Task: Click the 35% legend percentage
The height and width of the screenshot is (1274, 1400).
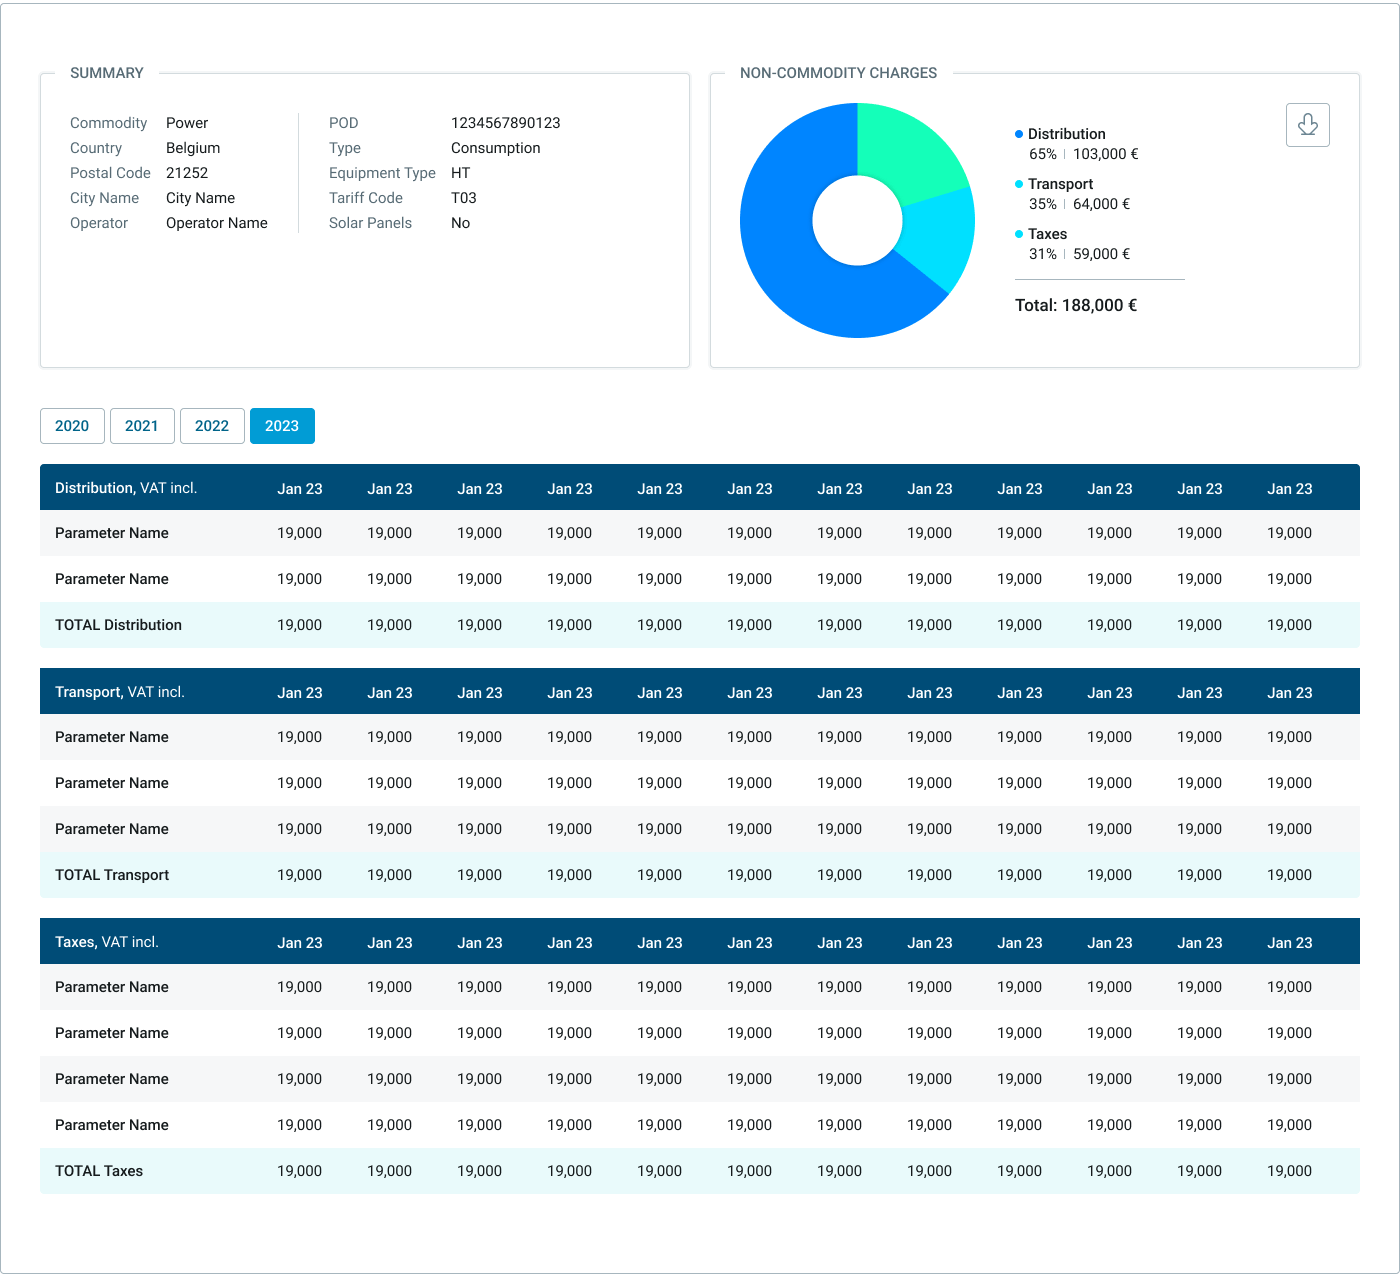Action: pyautogui.click(x=1043, y=204)
